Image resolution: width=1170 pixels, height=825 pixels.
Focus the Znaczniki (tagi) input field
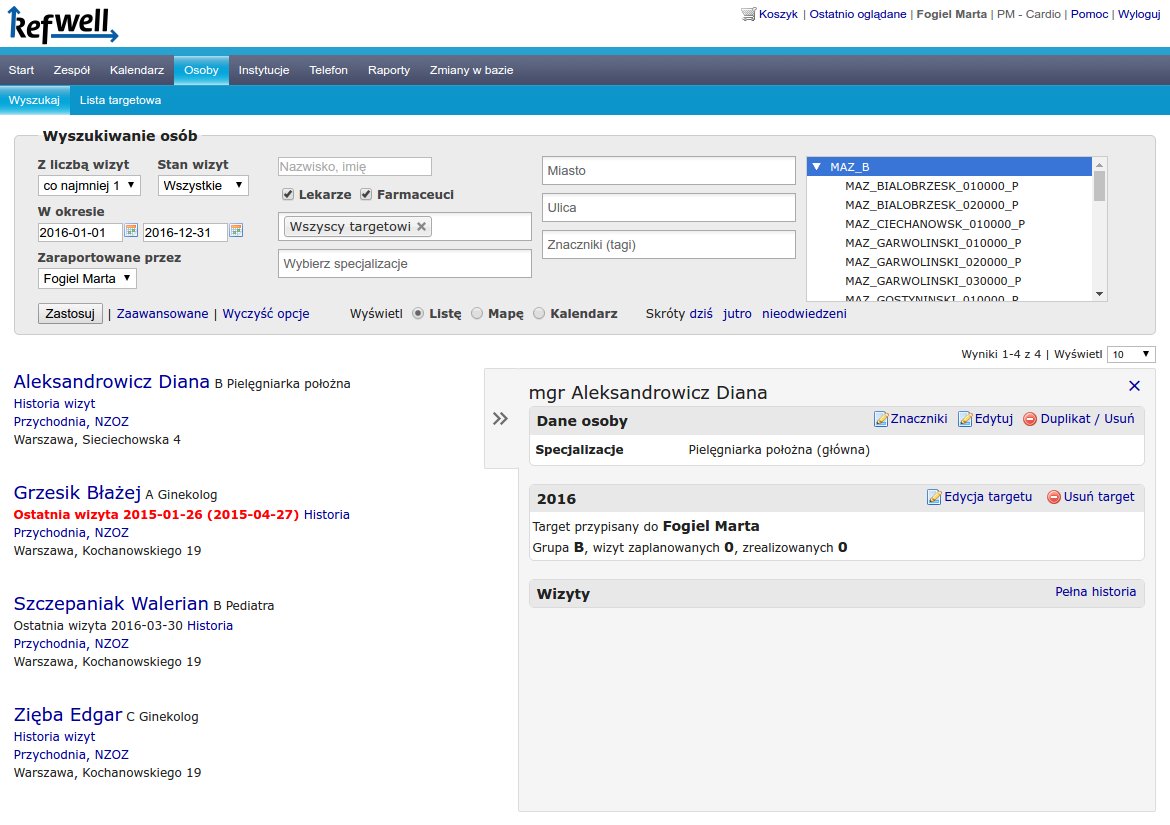pos(669,245)
